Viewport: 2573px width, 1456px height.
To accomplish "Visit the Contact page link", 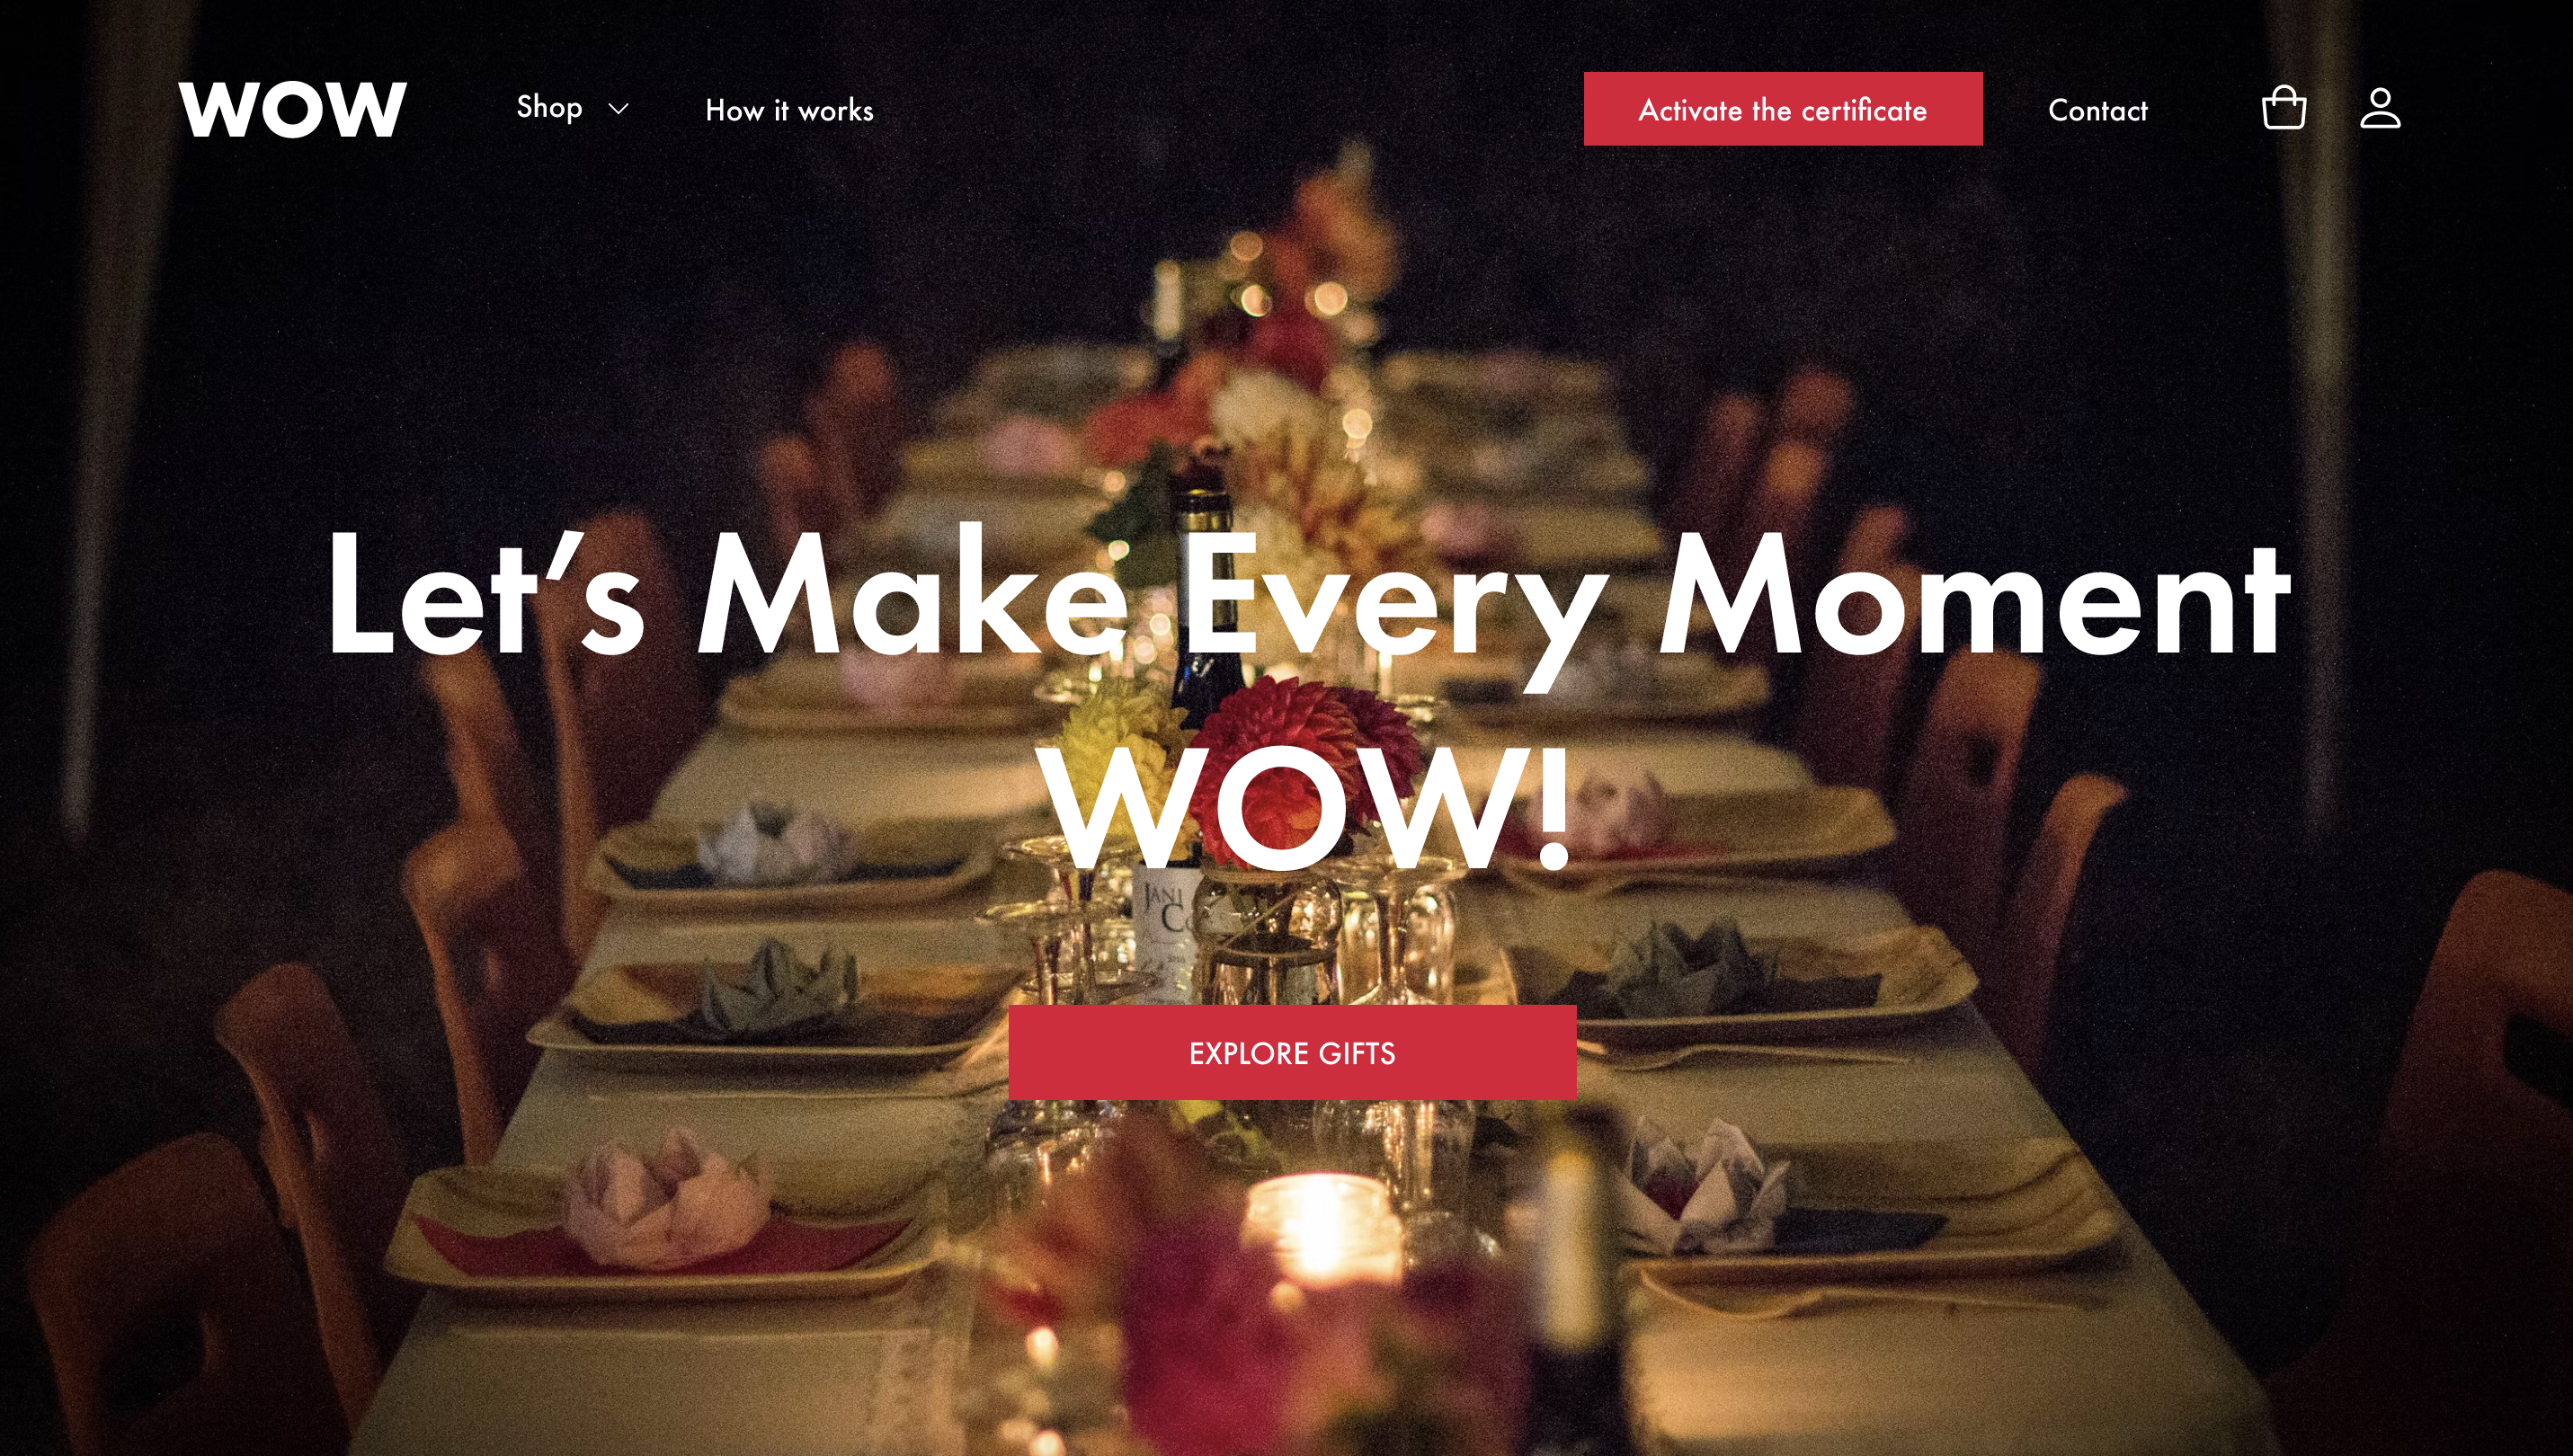I will point(2097,110).
